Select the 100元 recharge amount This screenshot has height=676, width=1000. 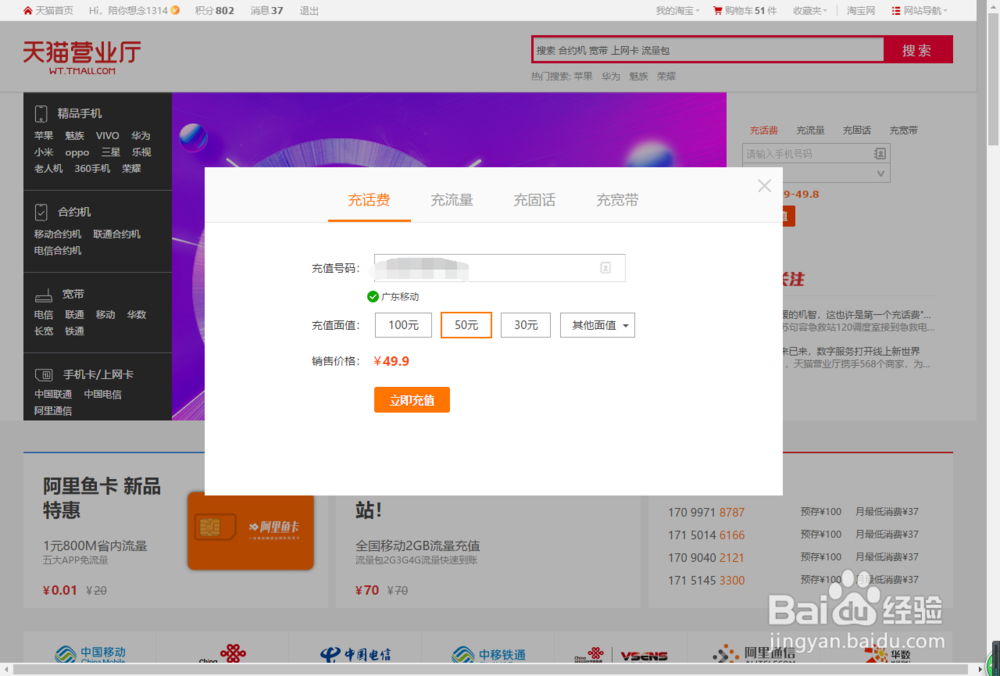coord(403,325)
